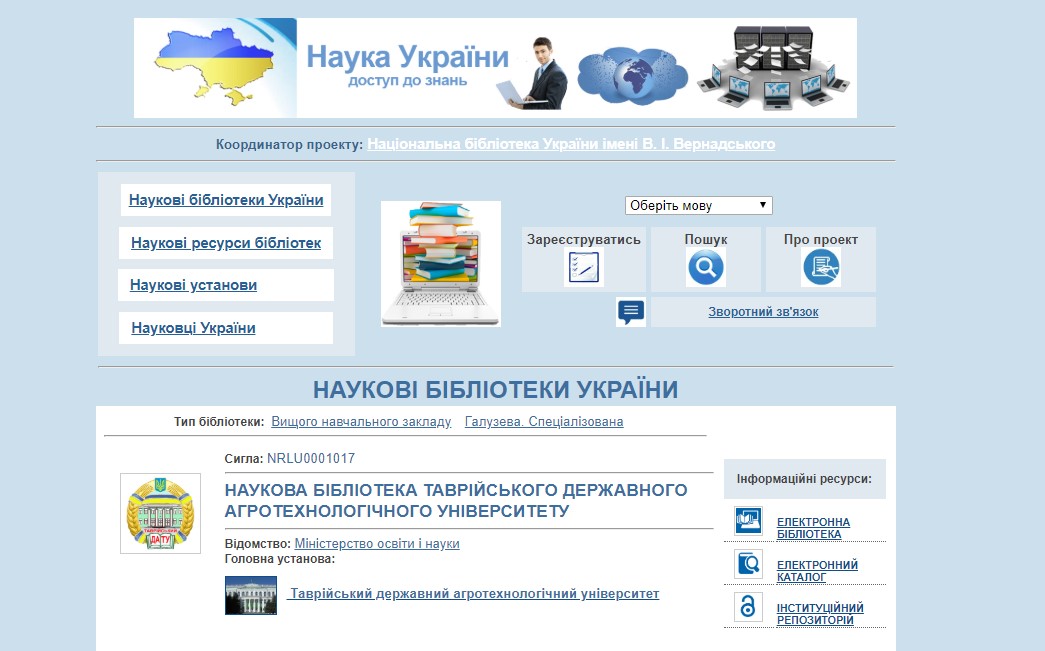Click the Пошук label
Image resolution: width=1045 pixels, height=651 pixels.
(x=706, y=239)
